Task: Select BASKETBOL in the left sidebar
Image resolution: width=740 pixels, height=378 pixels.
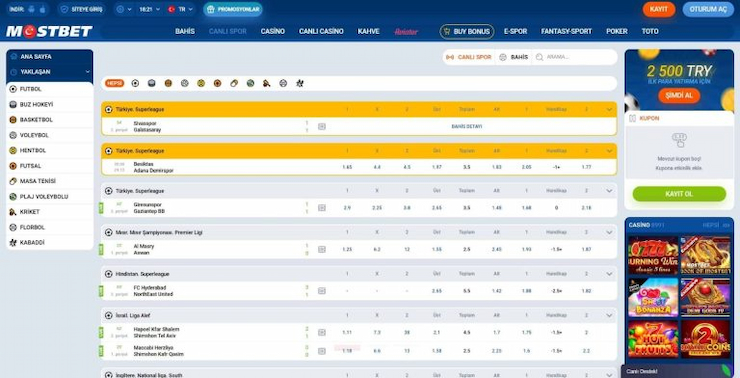Action: [x=50, y=120]
